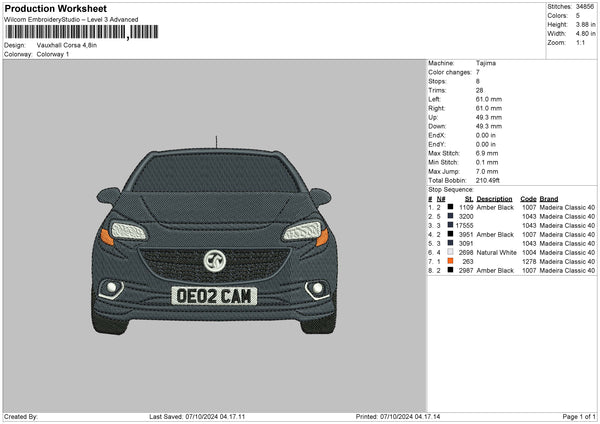Select the Natural White color swatch

[x=450, y=253]
